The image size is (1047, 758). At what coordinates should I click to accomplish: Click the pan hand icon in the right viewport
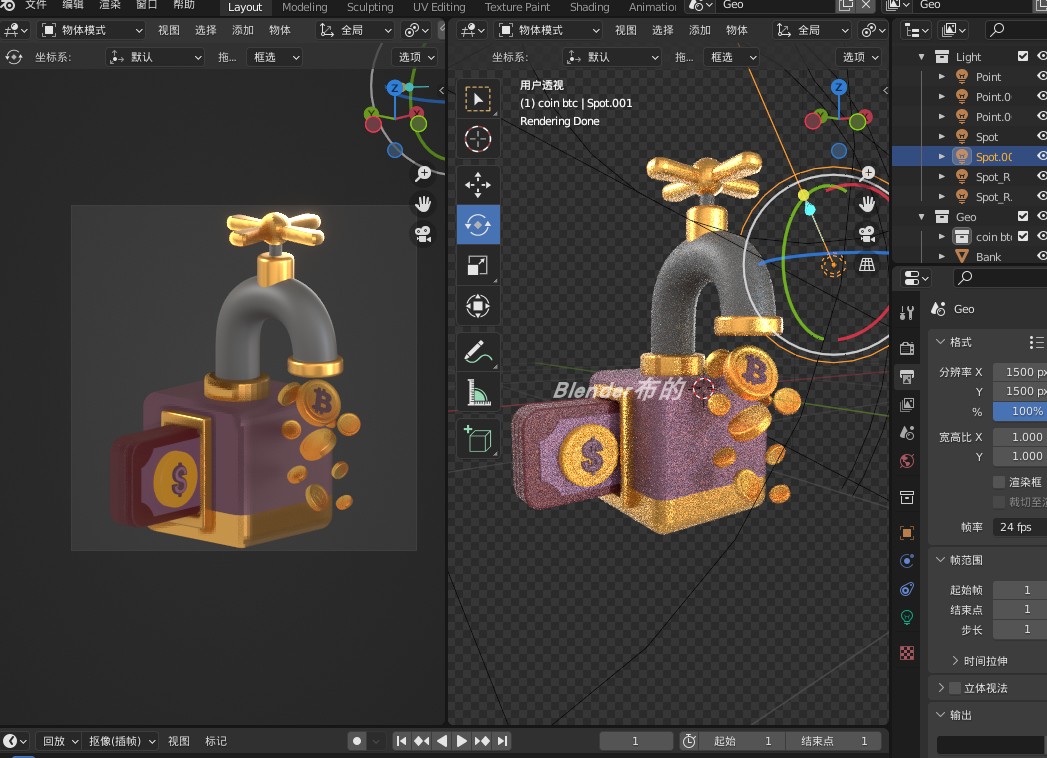pyautogui.click(x=867, y=204)
